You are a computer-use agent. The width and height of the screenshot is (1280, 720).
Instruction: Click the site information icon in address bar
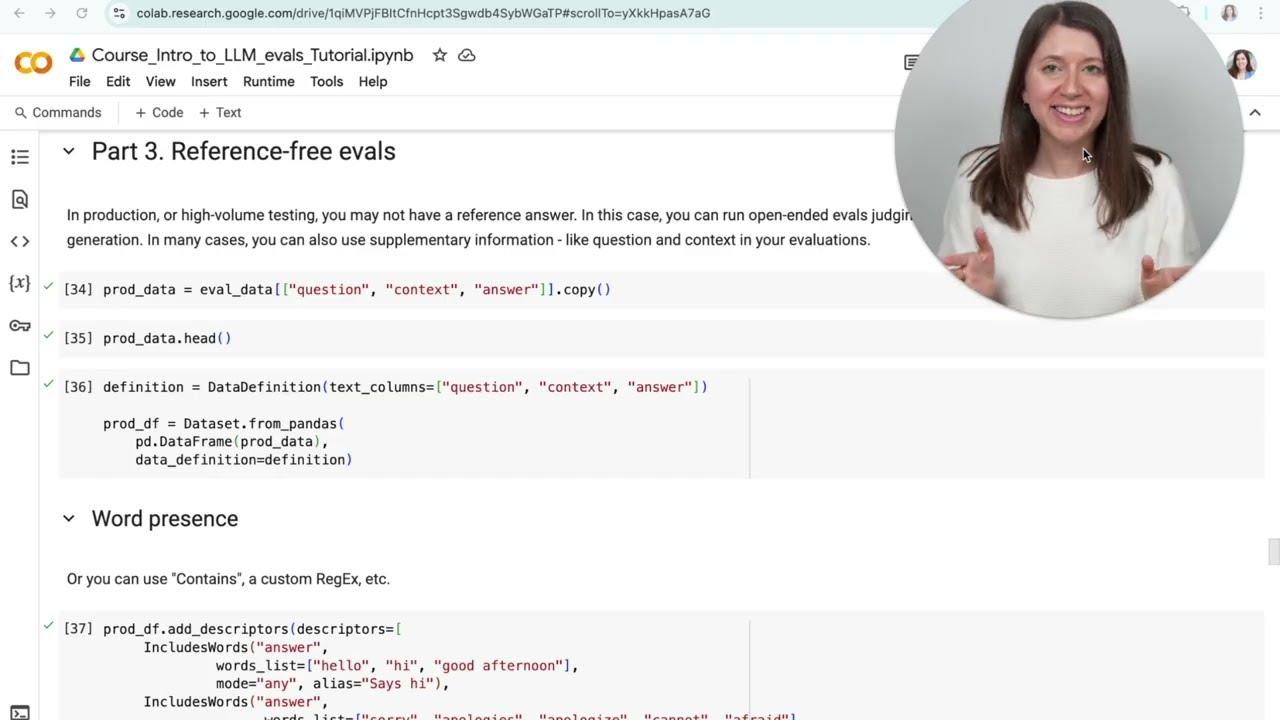[119, 13]
